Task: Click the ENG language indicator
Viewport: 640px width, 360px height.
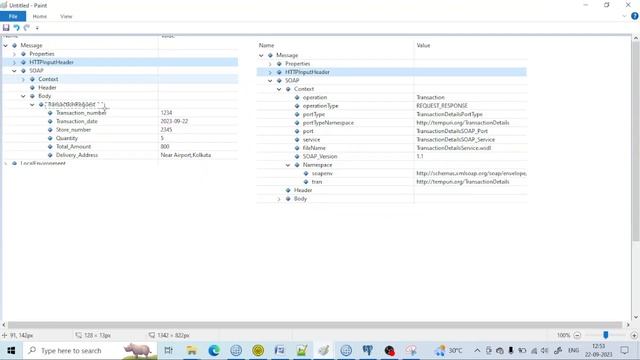Action: coord(573,350)
